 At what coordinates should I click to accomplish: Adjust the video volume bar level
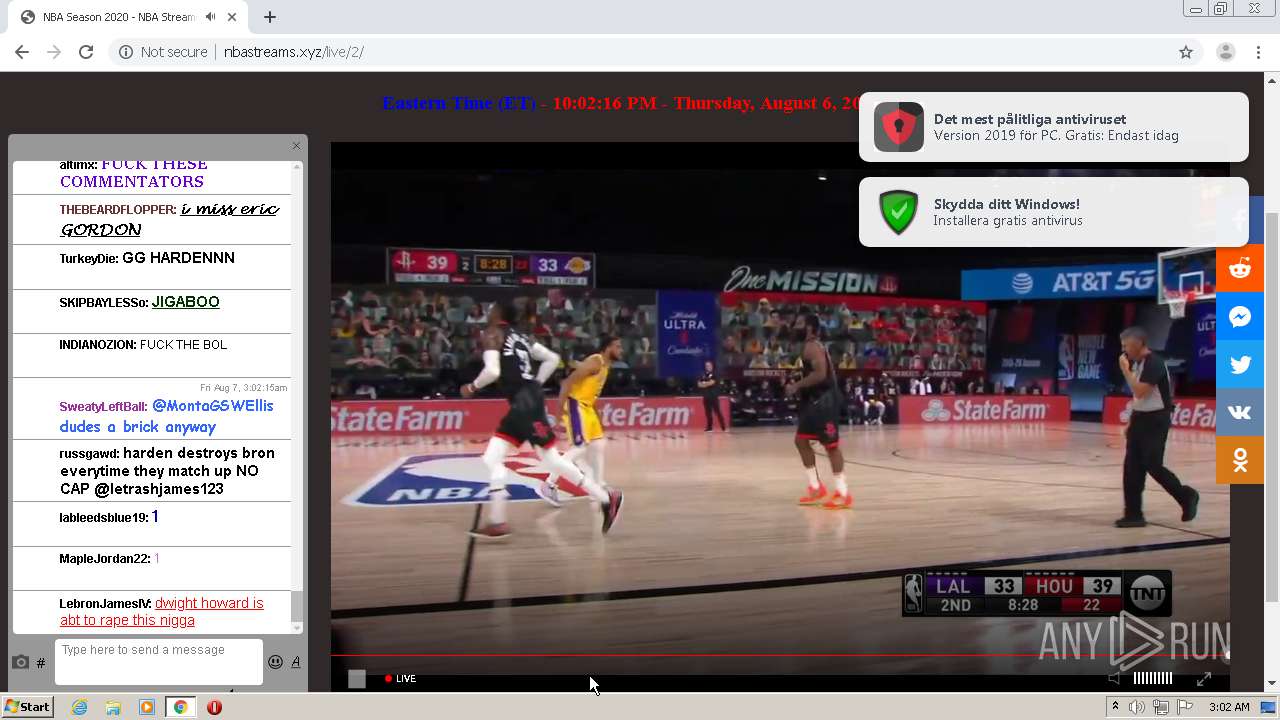pyautogui.click(x=1152, y=678)
